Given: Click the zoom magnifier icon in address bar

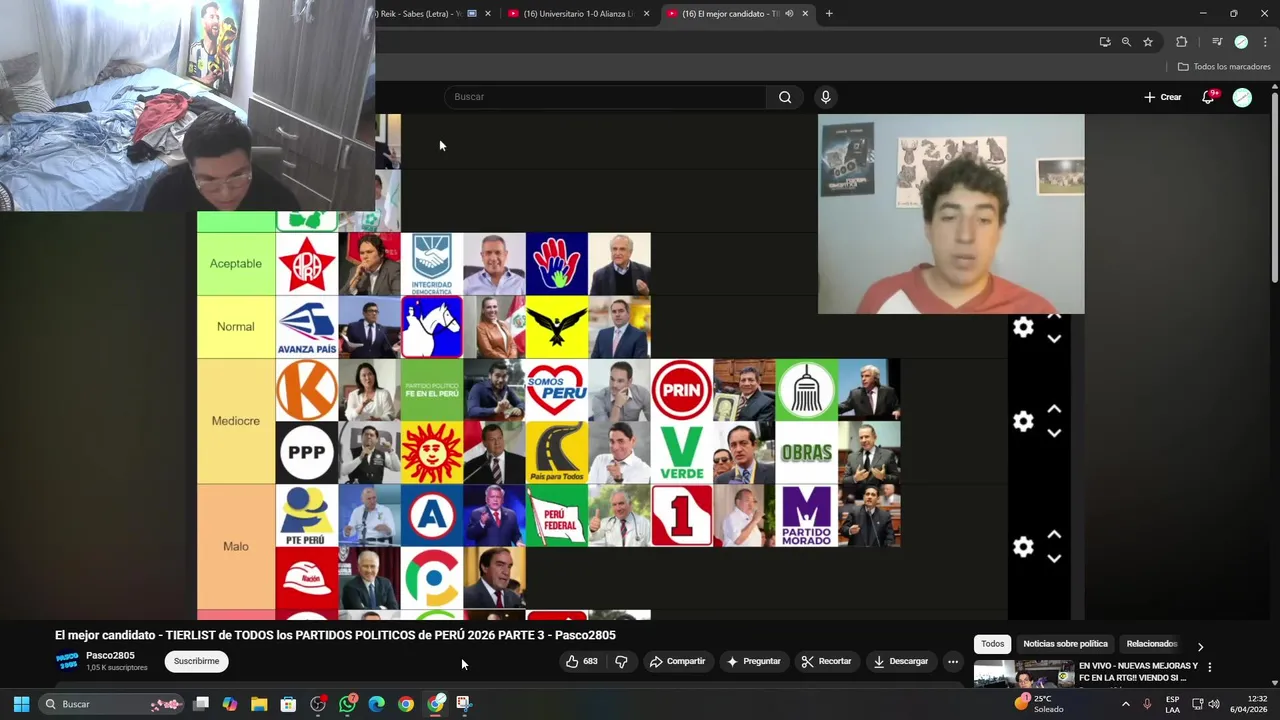Looking at the screenshot, I should coord(1126,42).
